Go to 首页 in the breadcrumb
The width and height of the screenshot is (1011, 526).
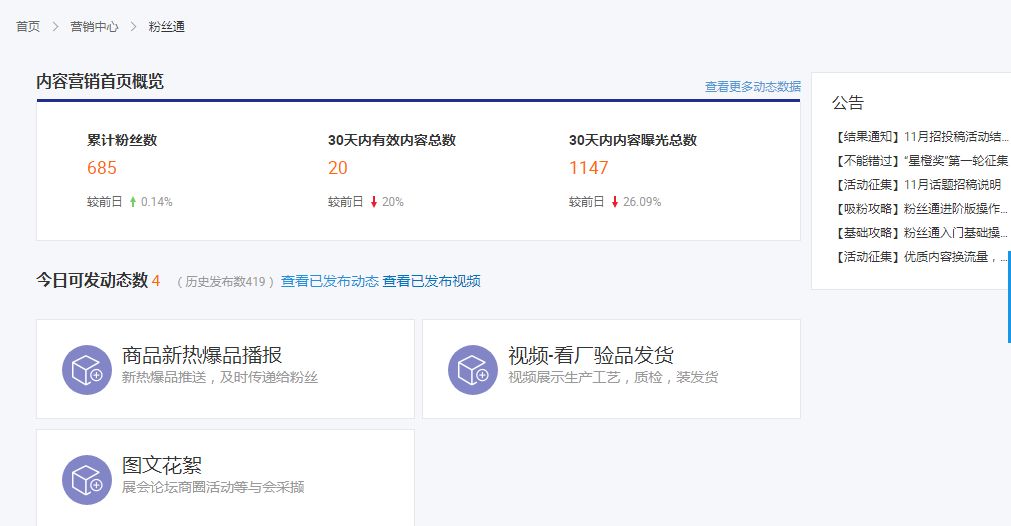tap(28, 27)
